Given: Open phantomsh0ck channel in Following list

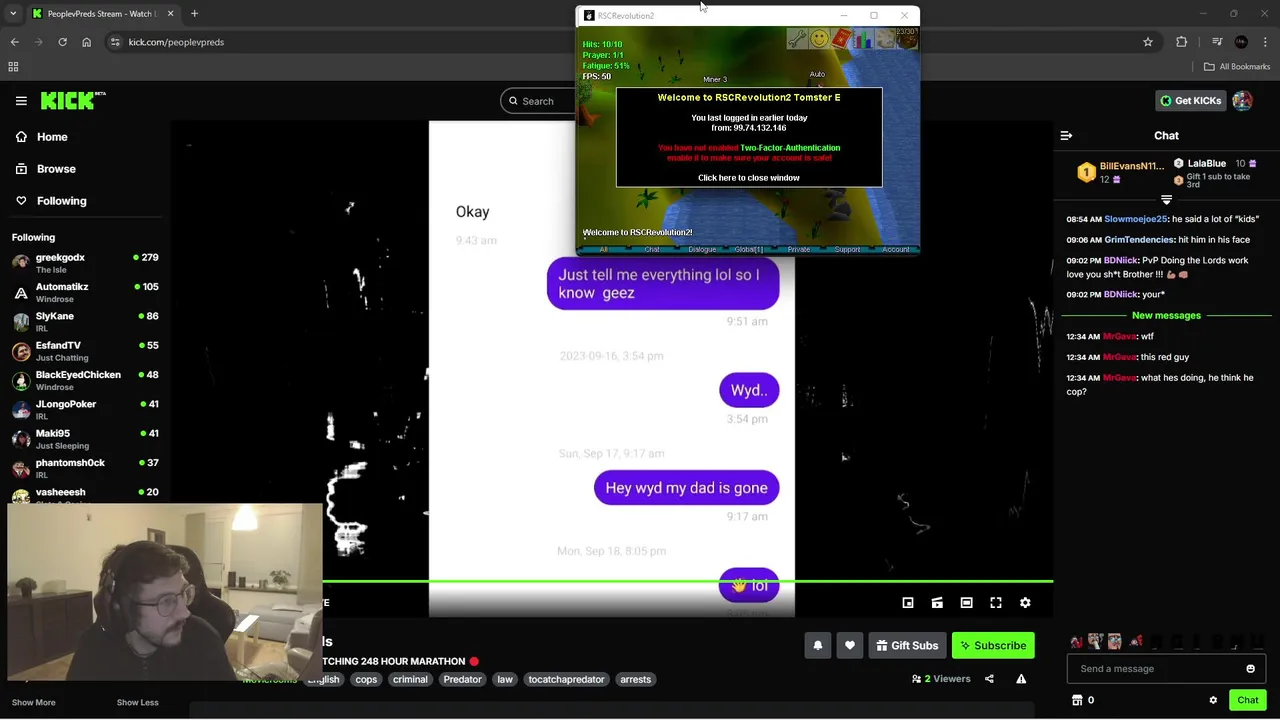Looking at the screenshot, I should [85, 468].
